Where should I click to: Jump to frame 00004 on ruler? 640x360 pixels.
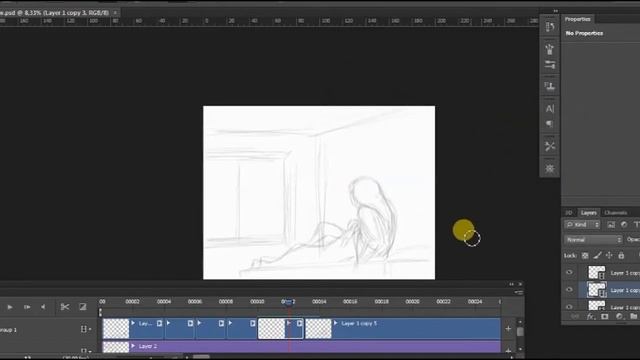(x=164, y=302)
